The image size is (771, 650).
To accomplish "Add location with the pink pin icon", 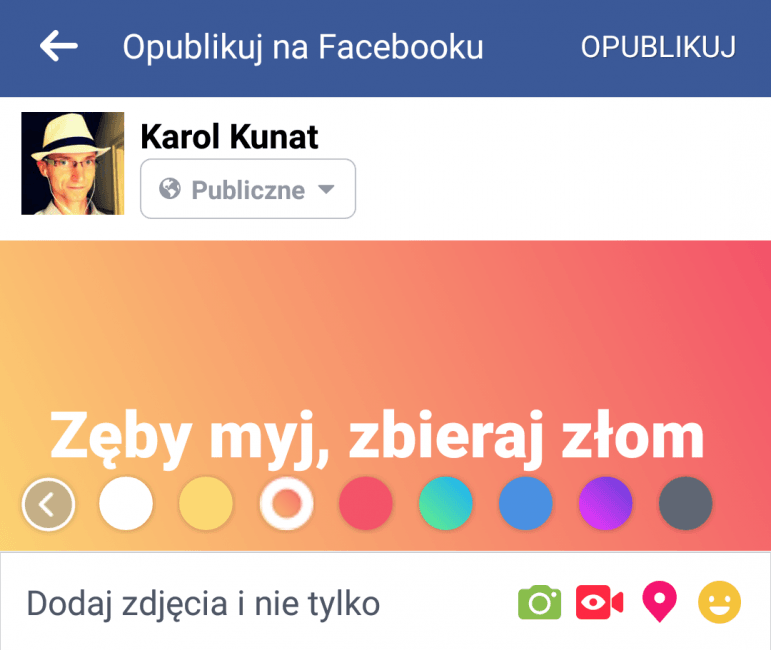I will (659, 601).
